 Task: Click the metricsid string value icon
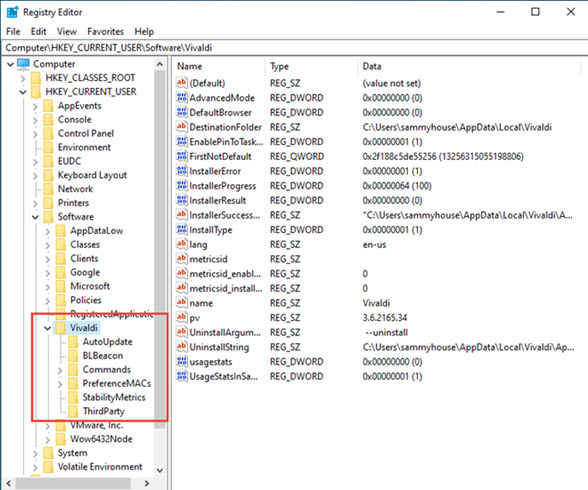(x=182, y=259)
